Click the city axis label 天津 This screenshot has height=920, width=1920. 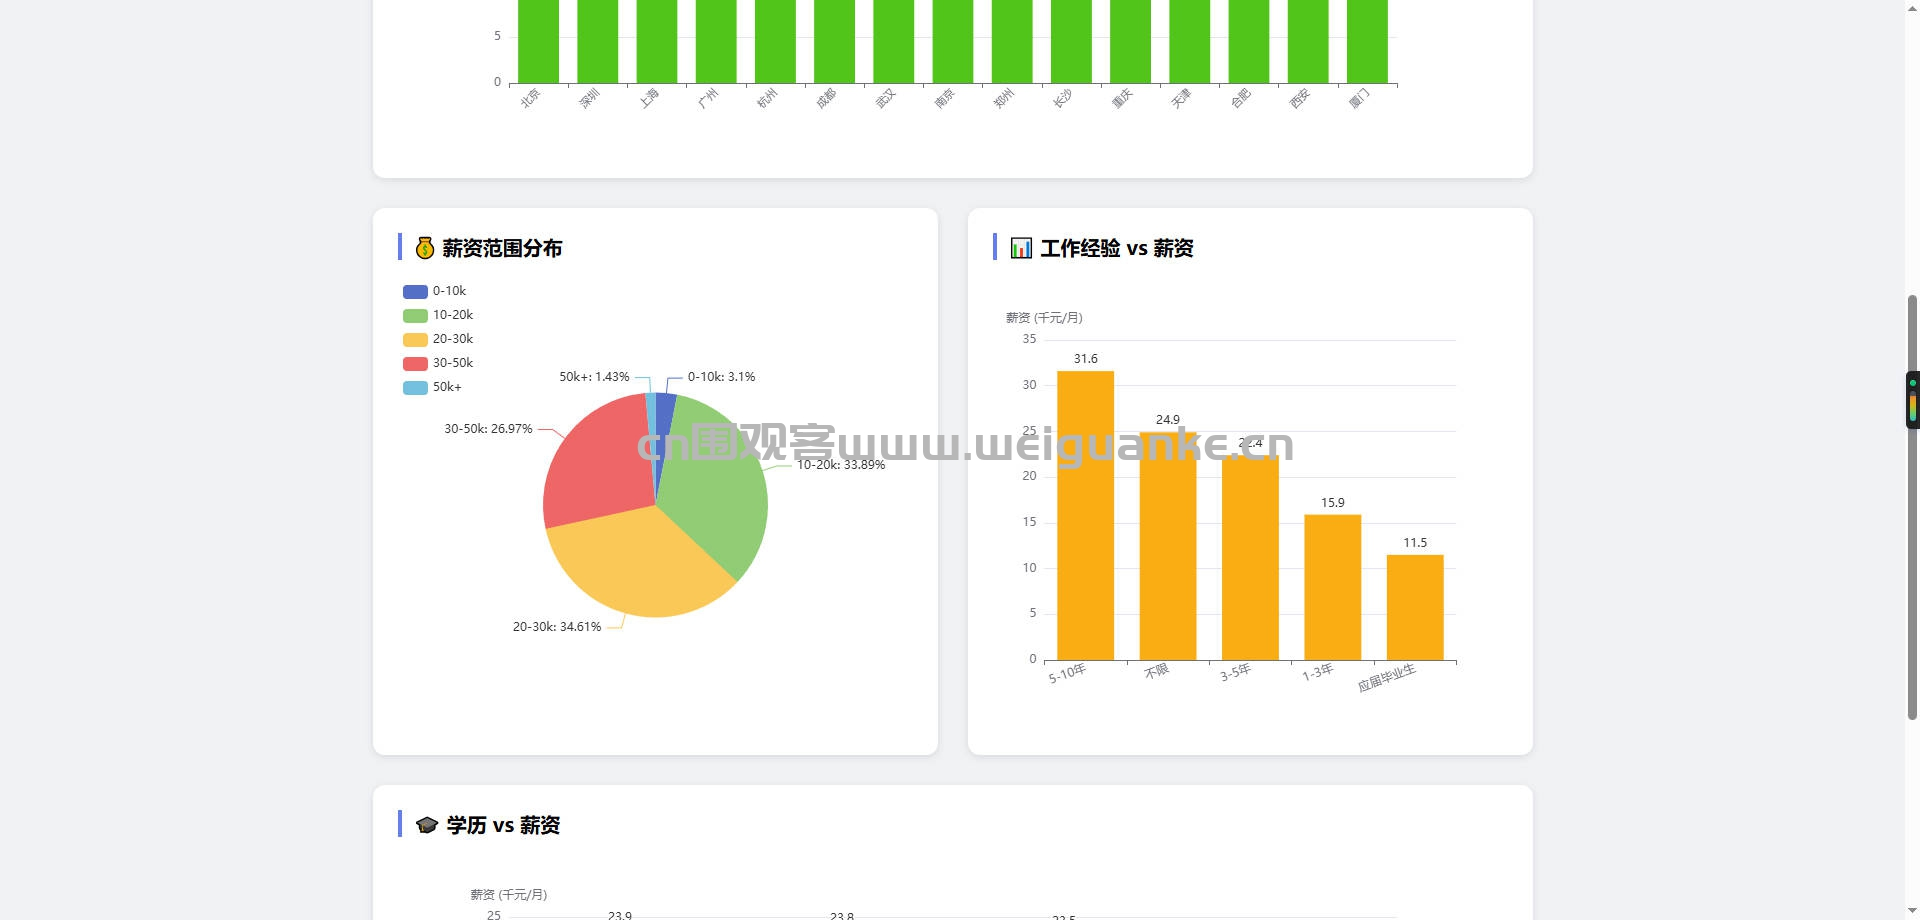tap(1181, 98)
